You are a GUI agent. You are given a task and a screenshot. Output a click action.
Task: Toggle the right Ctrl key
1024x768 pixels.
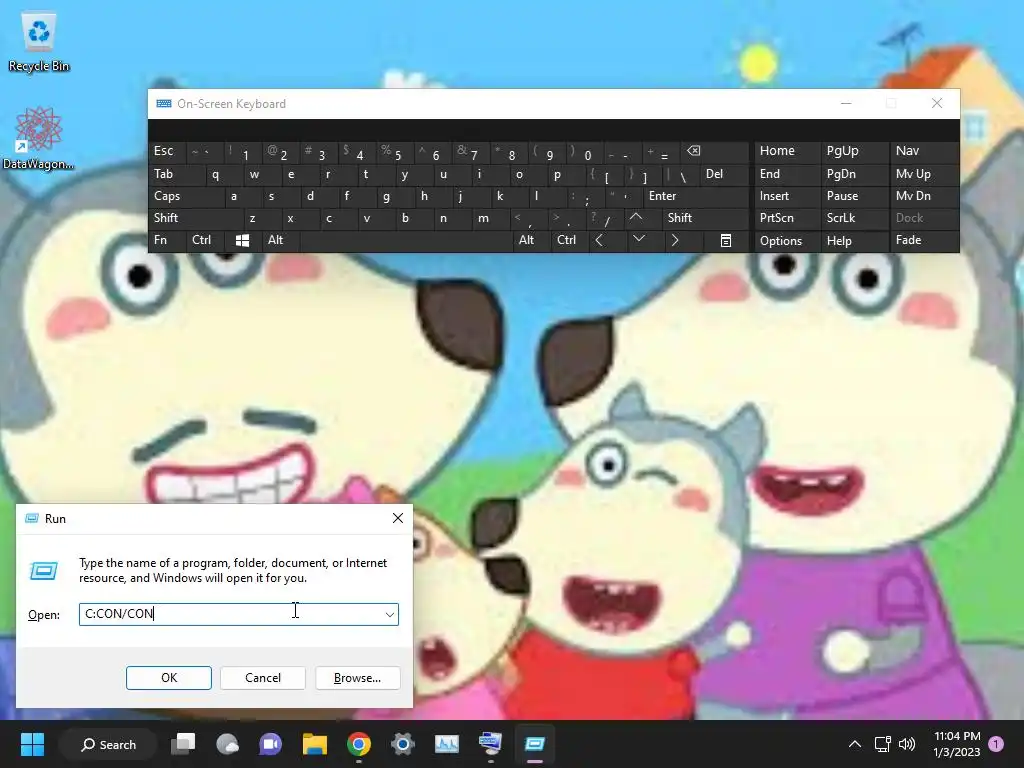pyautogui.click(x=570, y=240)
